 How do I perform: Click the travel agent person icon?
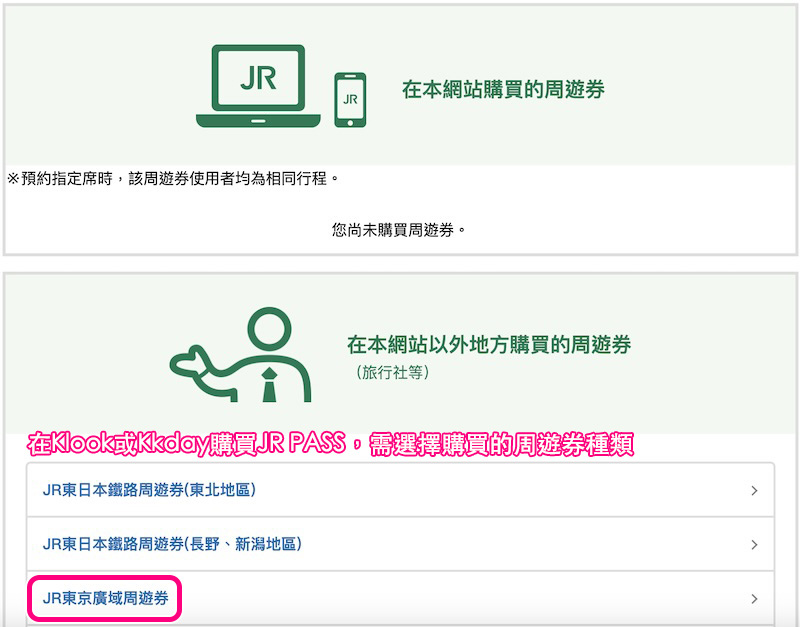(x=240, y=355)
